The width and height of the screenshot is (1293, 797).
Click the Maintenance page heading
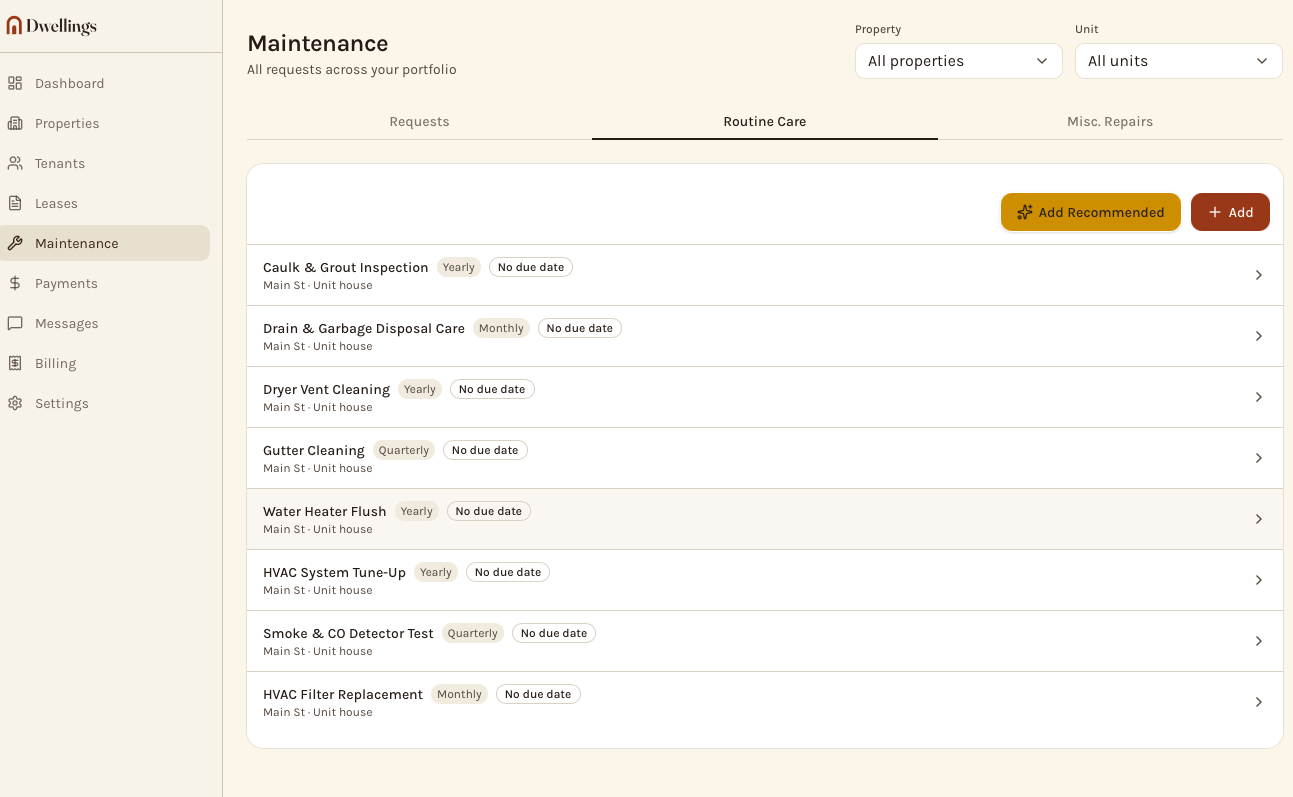click(x=318, y=44)
